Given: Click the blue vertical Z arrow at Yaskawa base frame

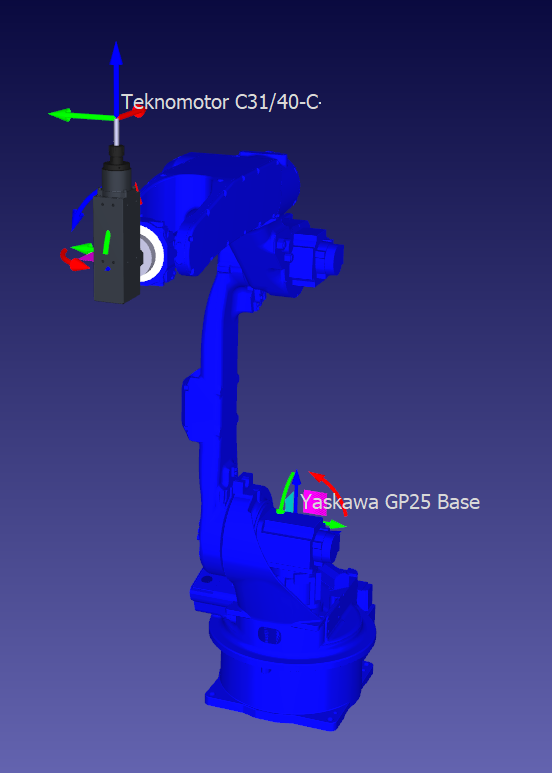Looking at the screenshot, I should (297, 491).
